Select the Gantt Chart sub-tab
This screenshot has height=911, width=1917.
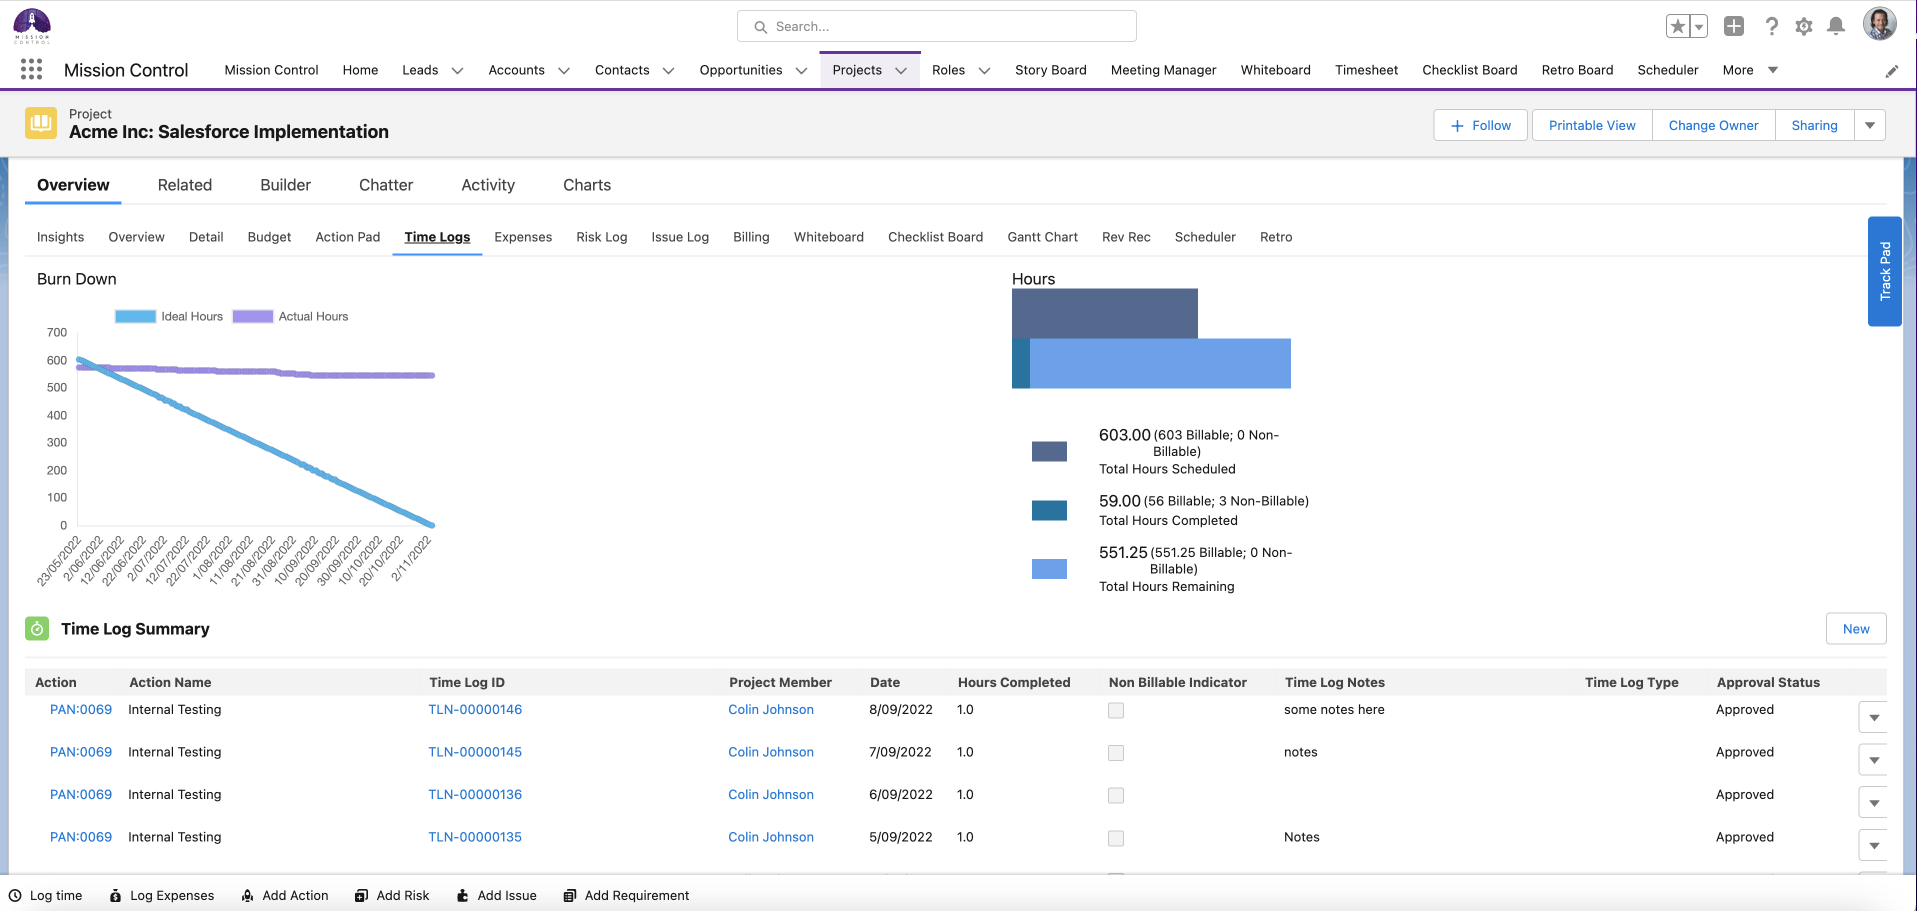tap(1042, 237)
